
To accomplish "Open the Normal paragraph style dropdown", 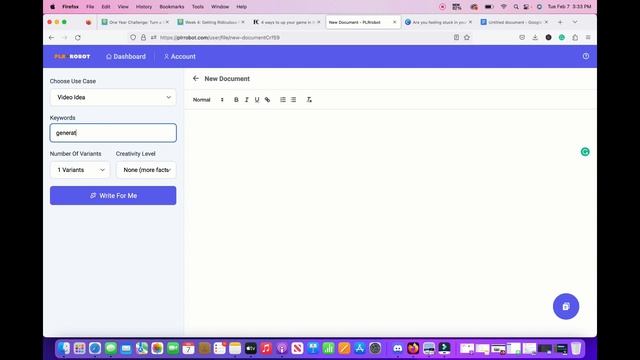I will click(x=208, y=100).
